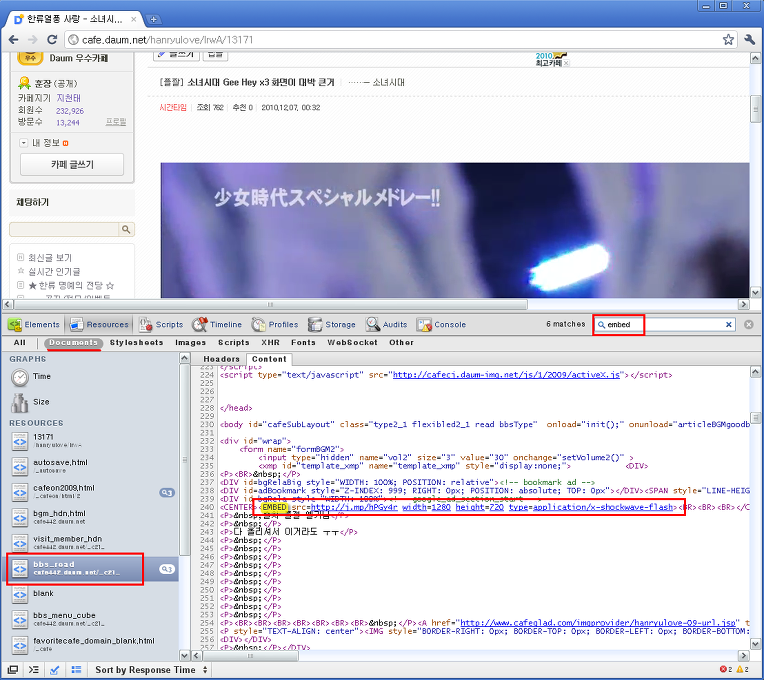Close the Daum cafe browser tab
Image resolution: width=764 pixels, height=680 pixels.
(x=134, y=19)
